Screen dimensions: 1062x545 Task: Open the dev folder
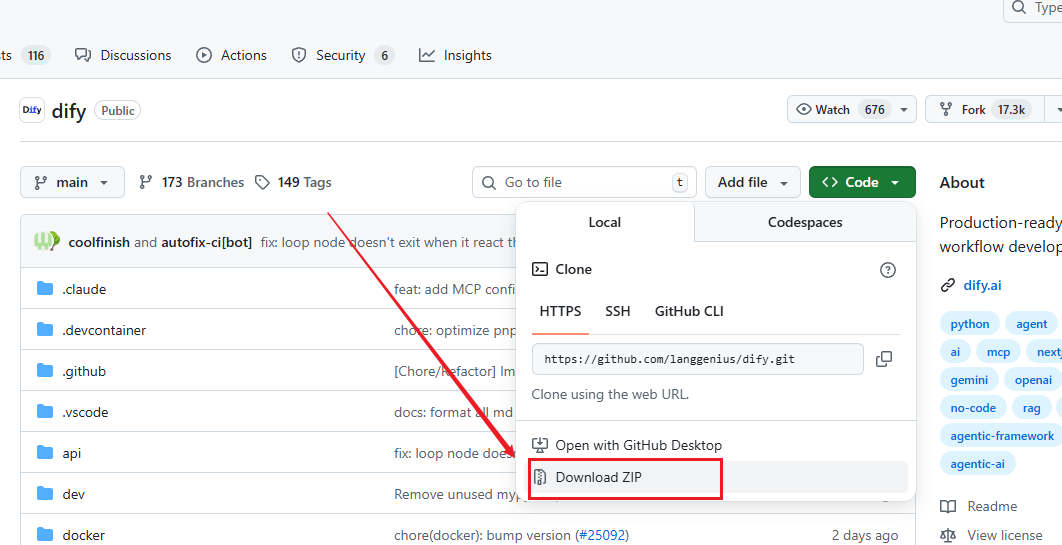[74, 494]
